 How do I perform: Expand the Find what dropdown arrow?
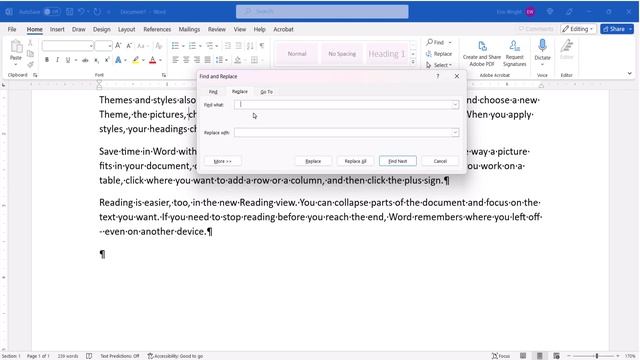pyautogui.click(x=455, y=105)
